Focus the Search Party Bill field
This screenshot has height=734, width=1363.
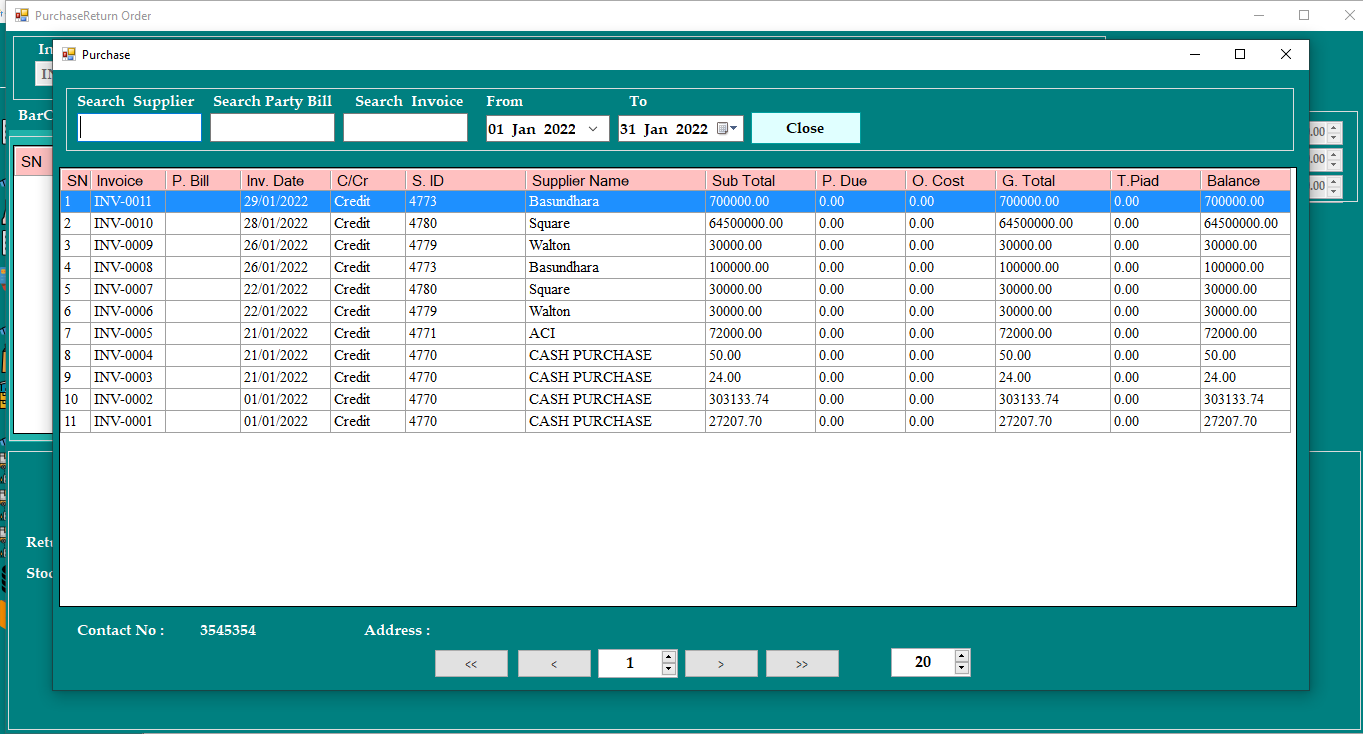[272, 128]
